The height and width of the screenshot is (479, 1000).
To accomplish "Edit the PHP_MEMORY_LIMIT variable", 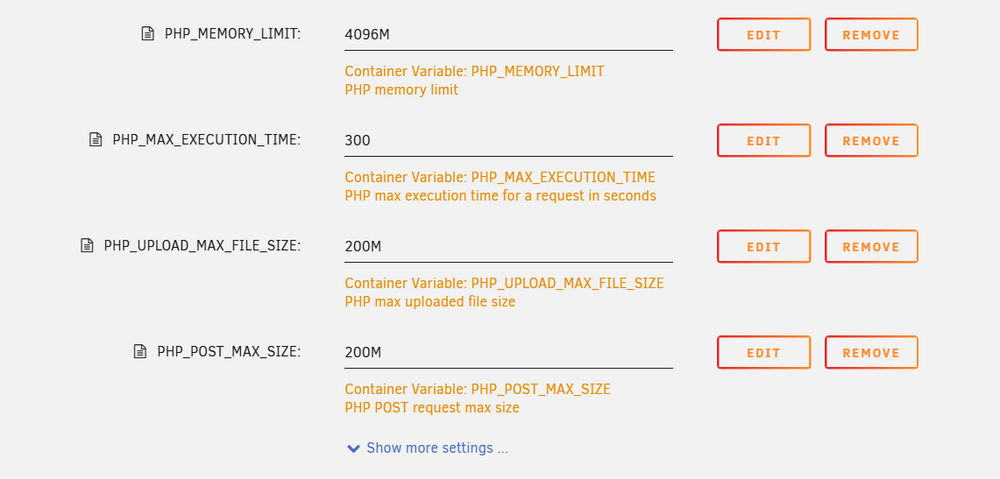I will [x=763, y=34].
